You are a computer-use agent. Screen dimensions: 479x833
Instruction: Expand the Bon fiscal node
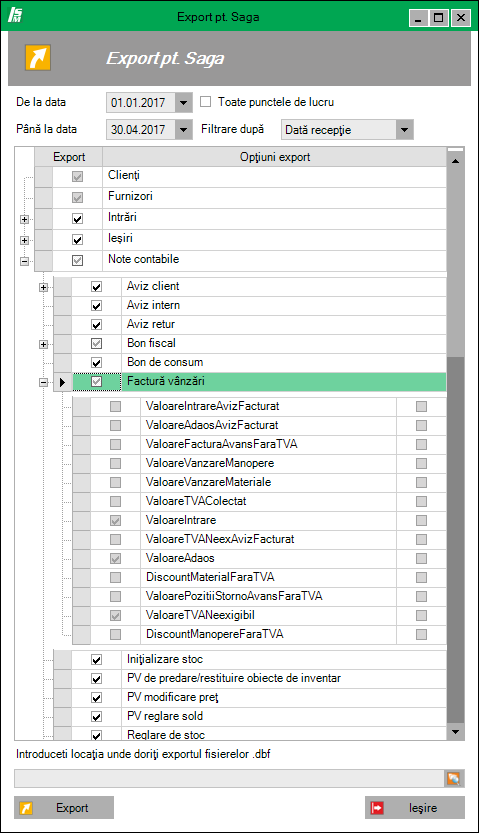pos(44,344)
